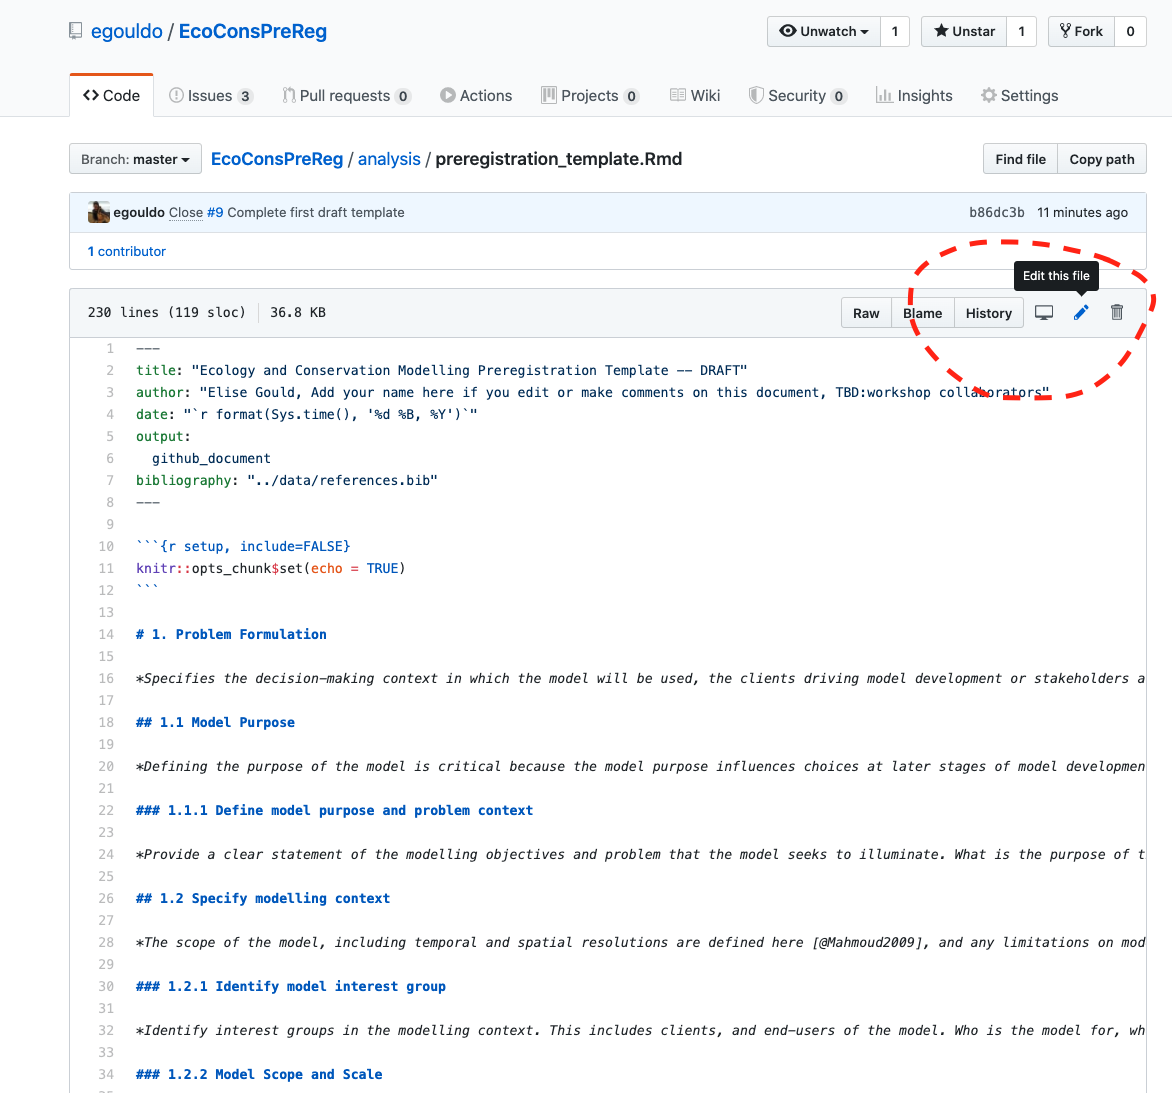1172x1093 pixels.
Task: Click the Find file button
Action: [1020, 159]
